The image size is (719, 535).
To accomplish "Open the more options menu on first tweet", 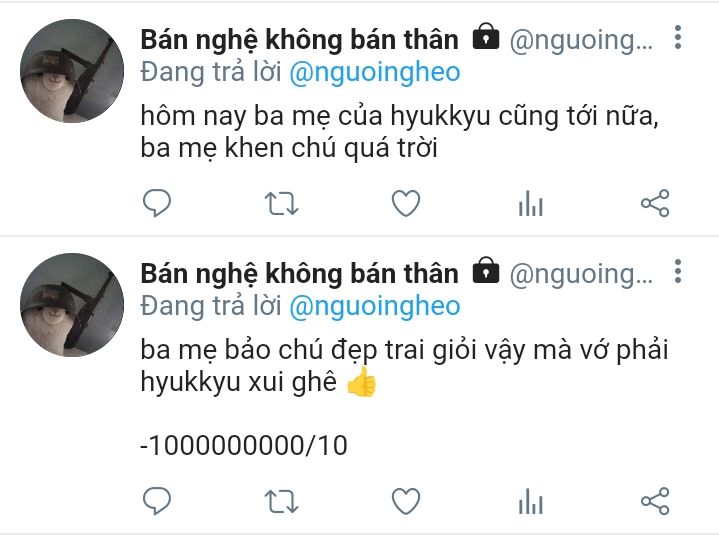I will 678,37.
